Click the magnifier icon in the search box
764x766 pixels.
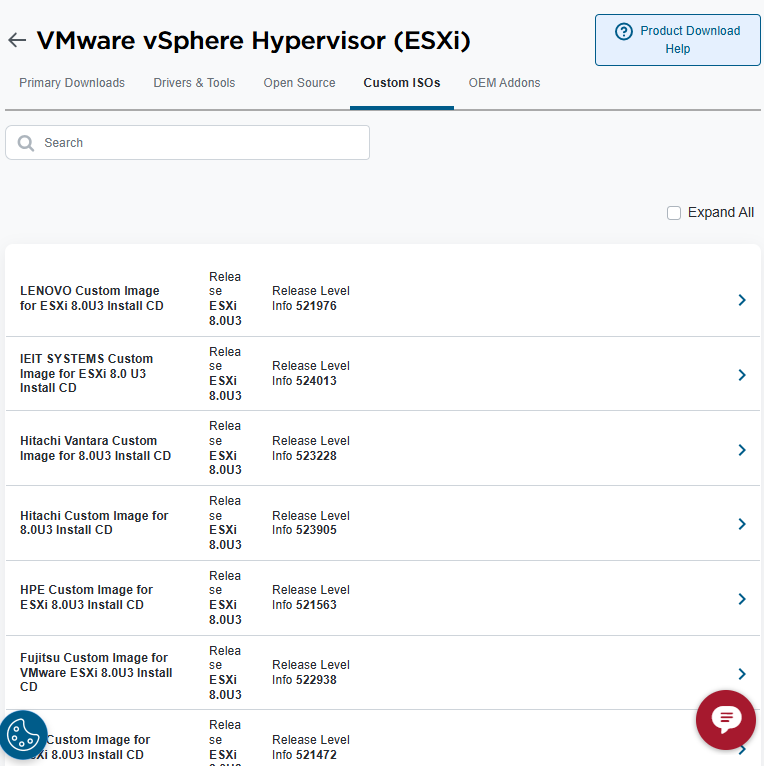coord(26,143)
